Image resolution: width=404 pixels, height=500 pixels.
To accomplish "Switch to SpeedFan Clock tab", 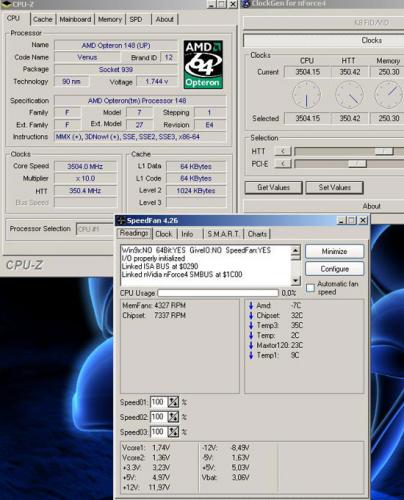I will tap(164, 234).
